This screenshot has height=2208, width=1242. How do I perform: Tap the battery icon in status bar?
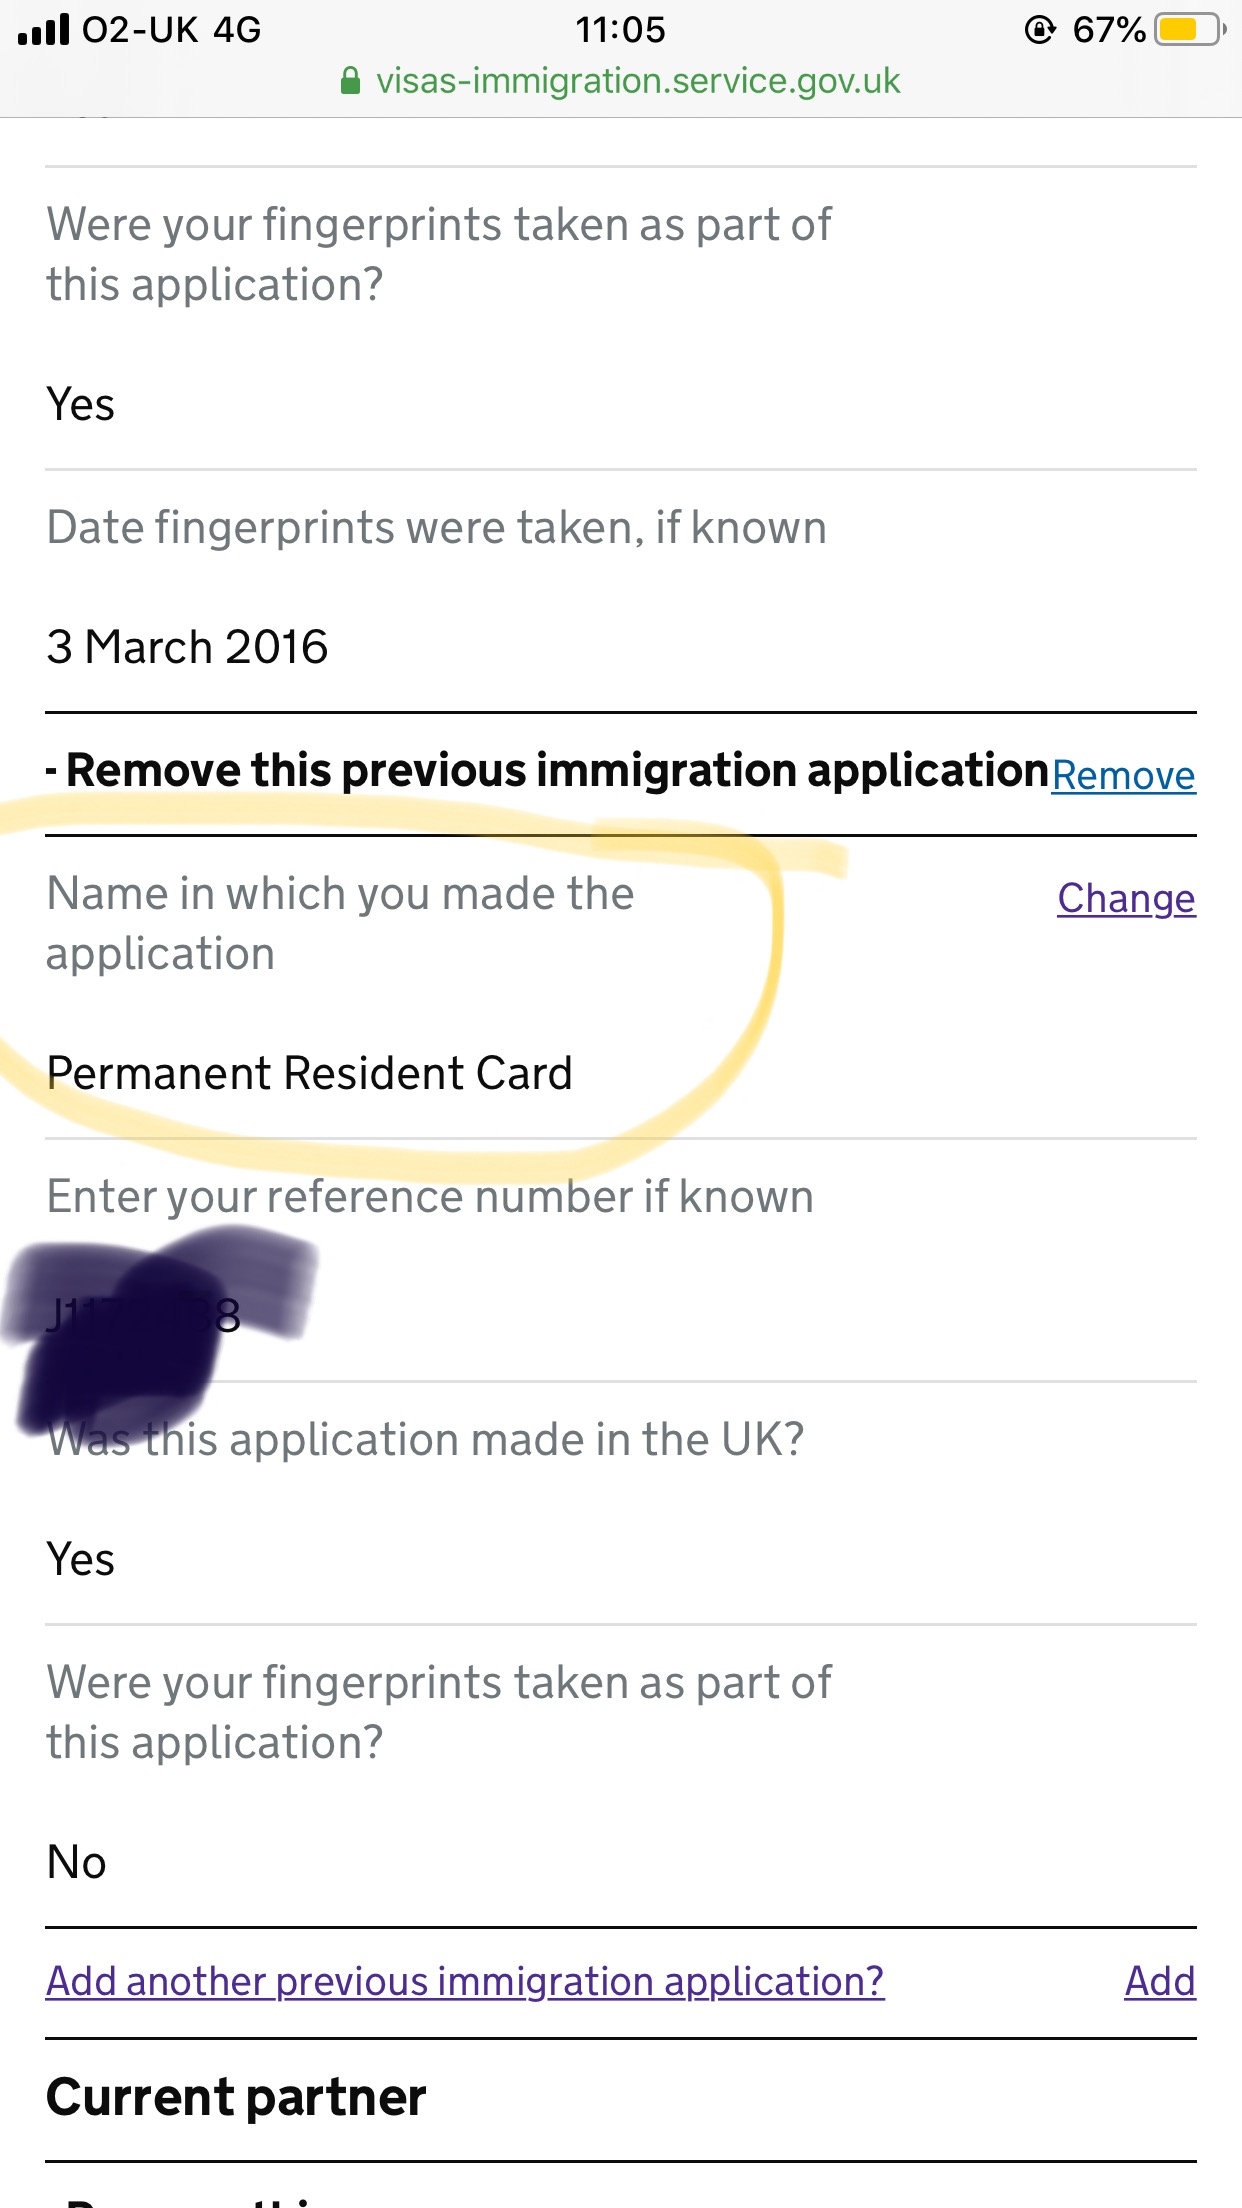click(1188, 30)
